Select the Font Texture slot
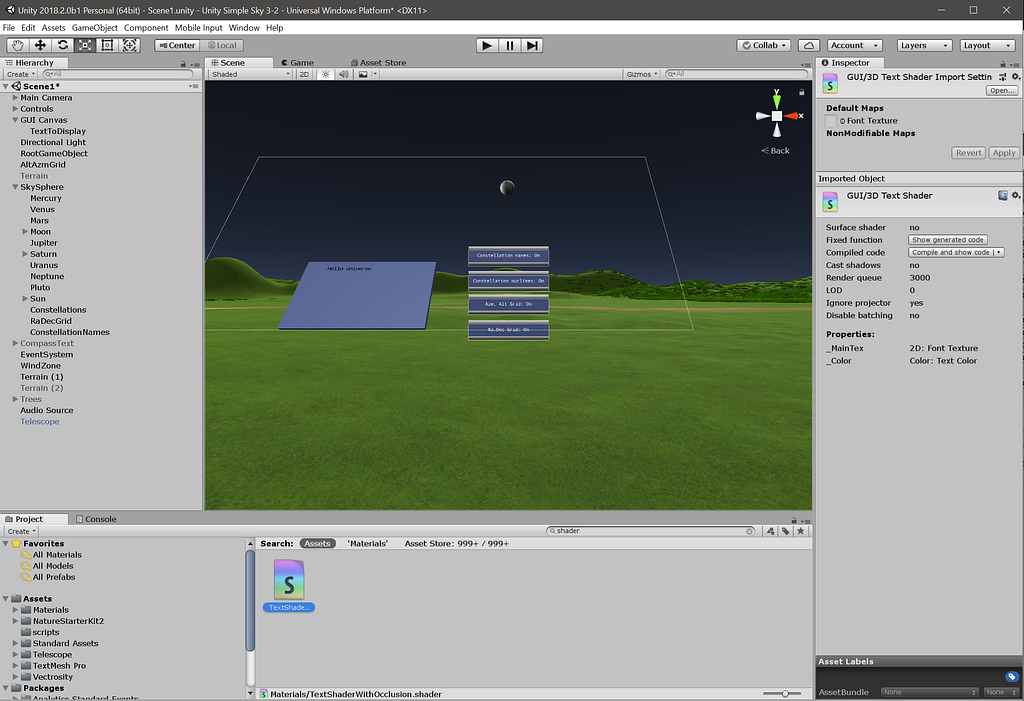 [x=831, y=121]
